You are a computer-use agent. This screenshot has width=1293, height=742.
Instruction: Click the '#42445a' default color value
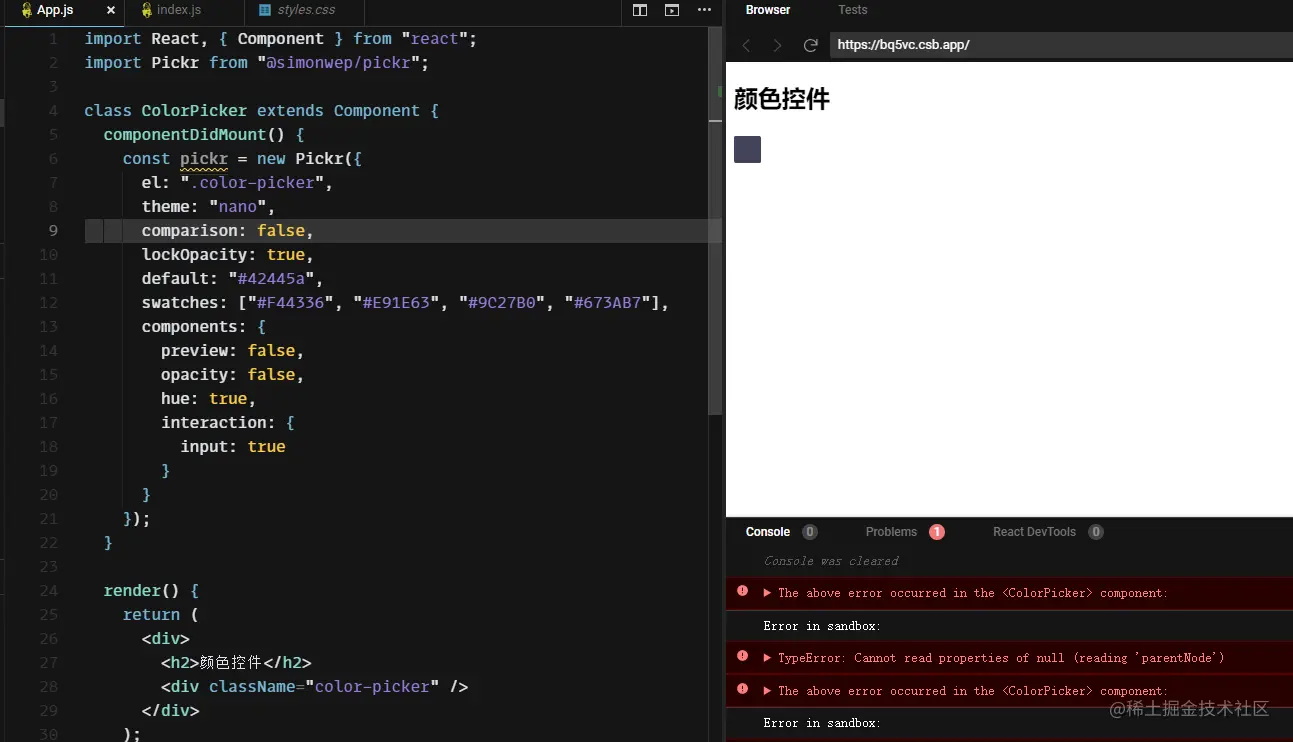(x=276, y=279)
